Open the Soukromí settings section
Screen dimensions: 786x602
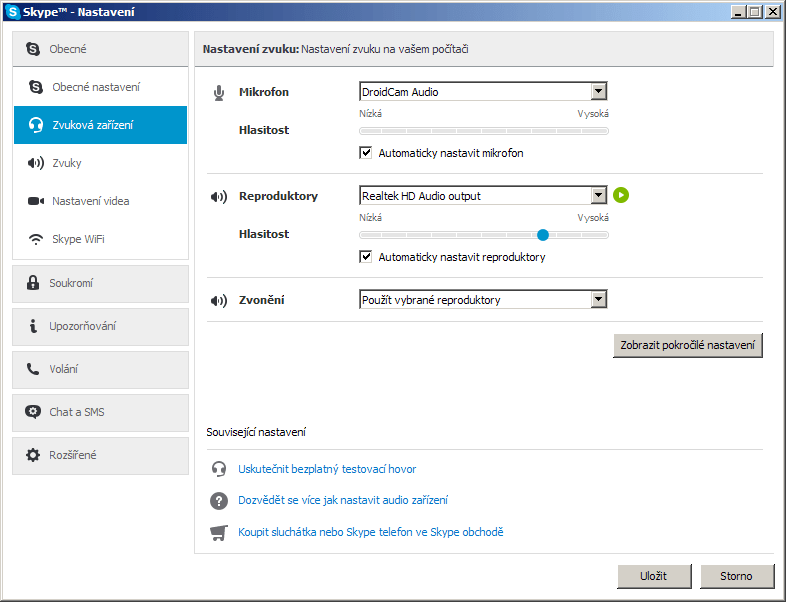coord(100,284)
